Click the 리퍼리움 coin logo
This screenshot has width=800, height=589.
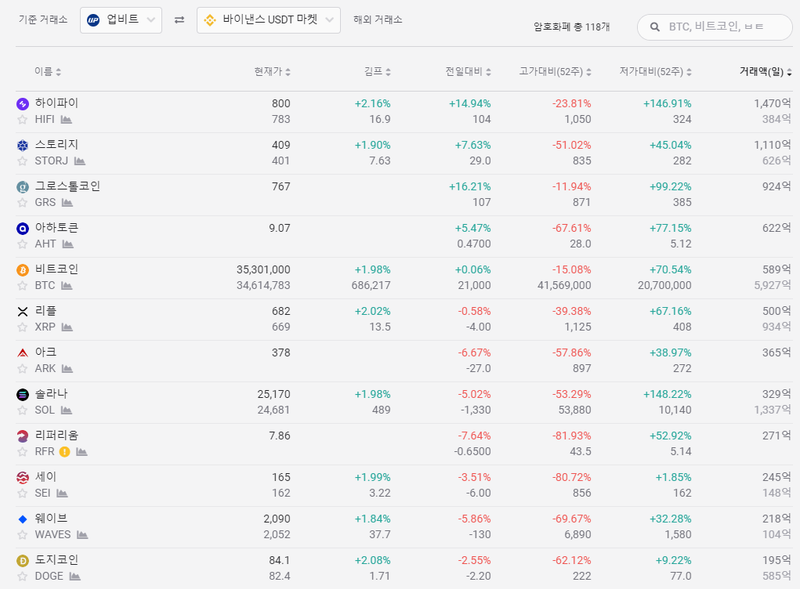pos(22,436)
